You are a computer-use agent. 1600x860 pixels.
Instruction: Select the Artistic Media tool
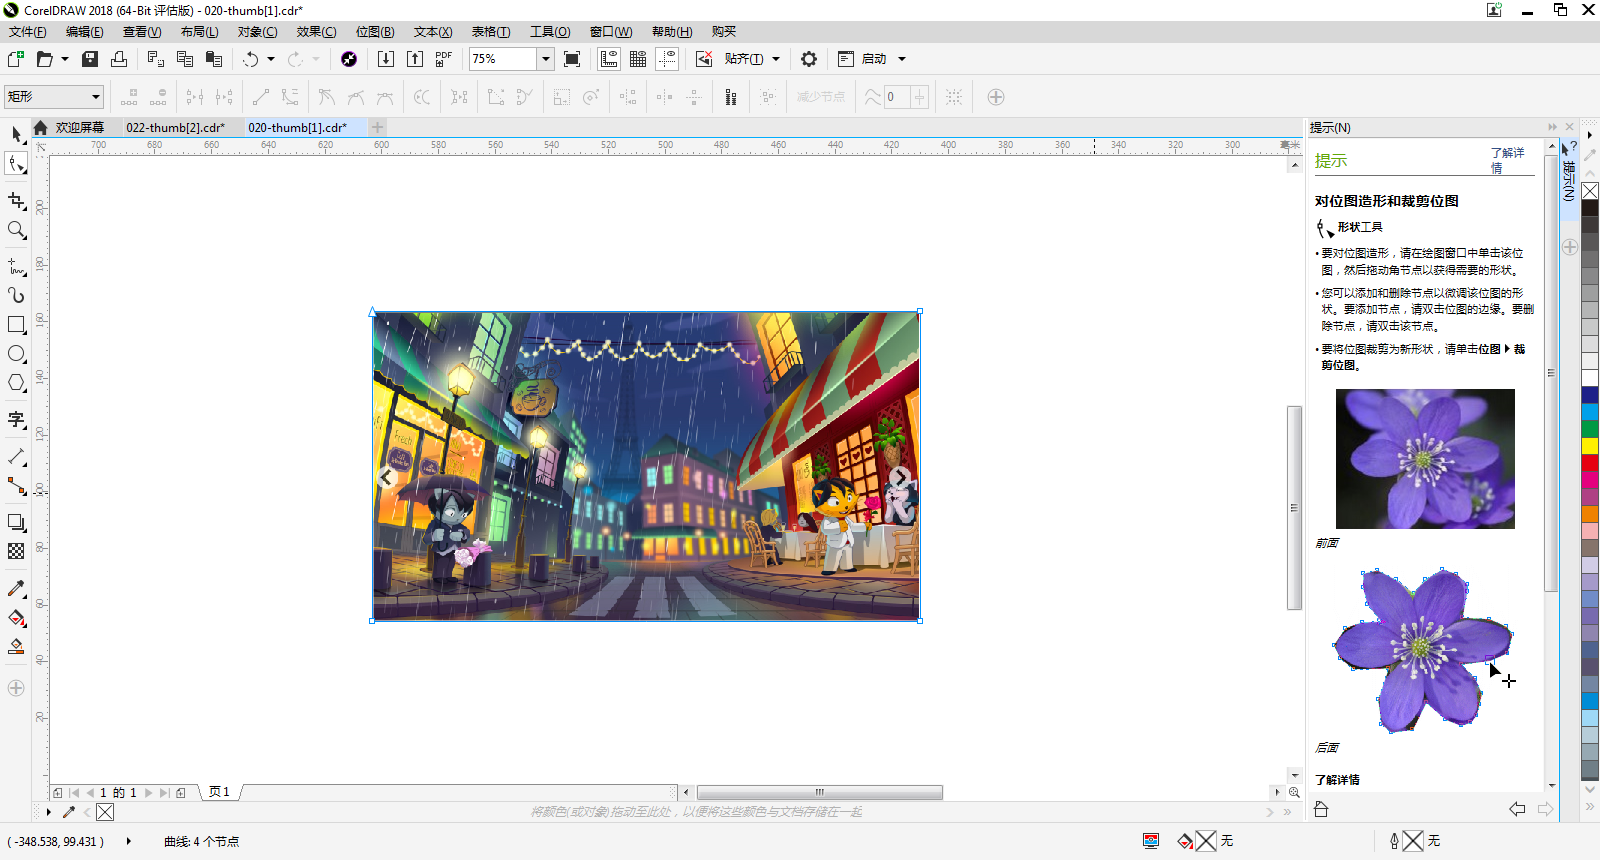(x=16, y=296)
